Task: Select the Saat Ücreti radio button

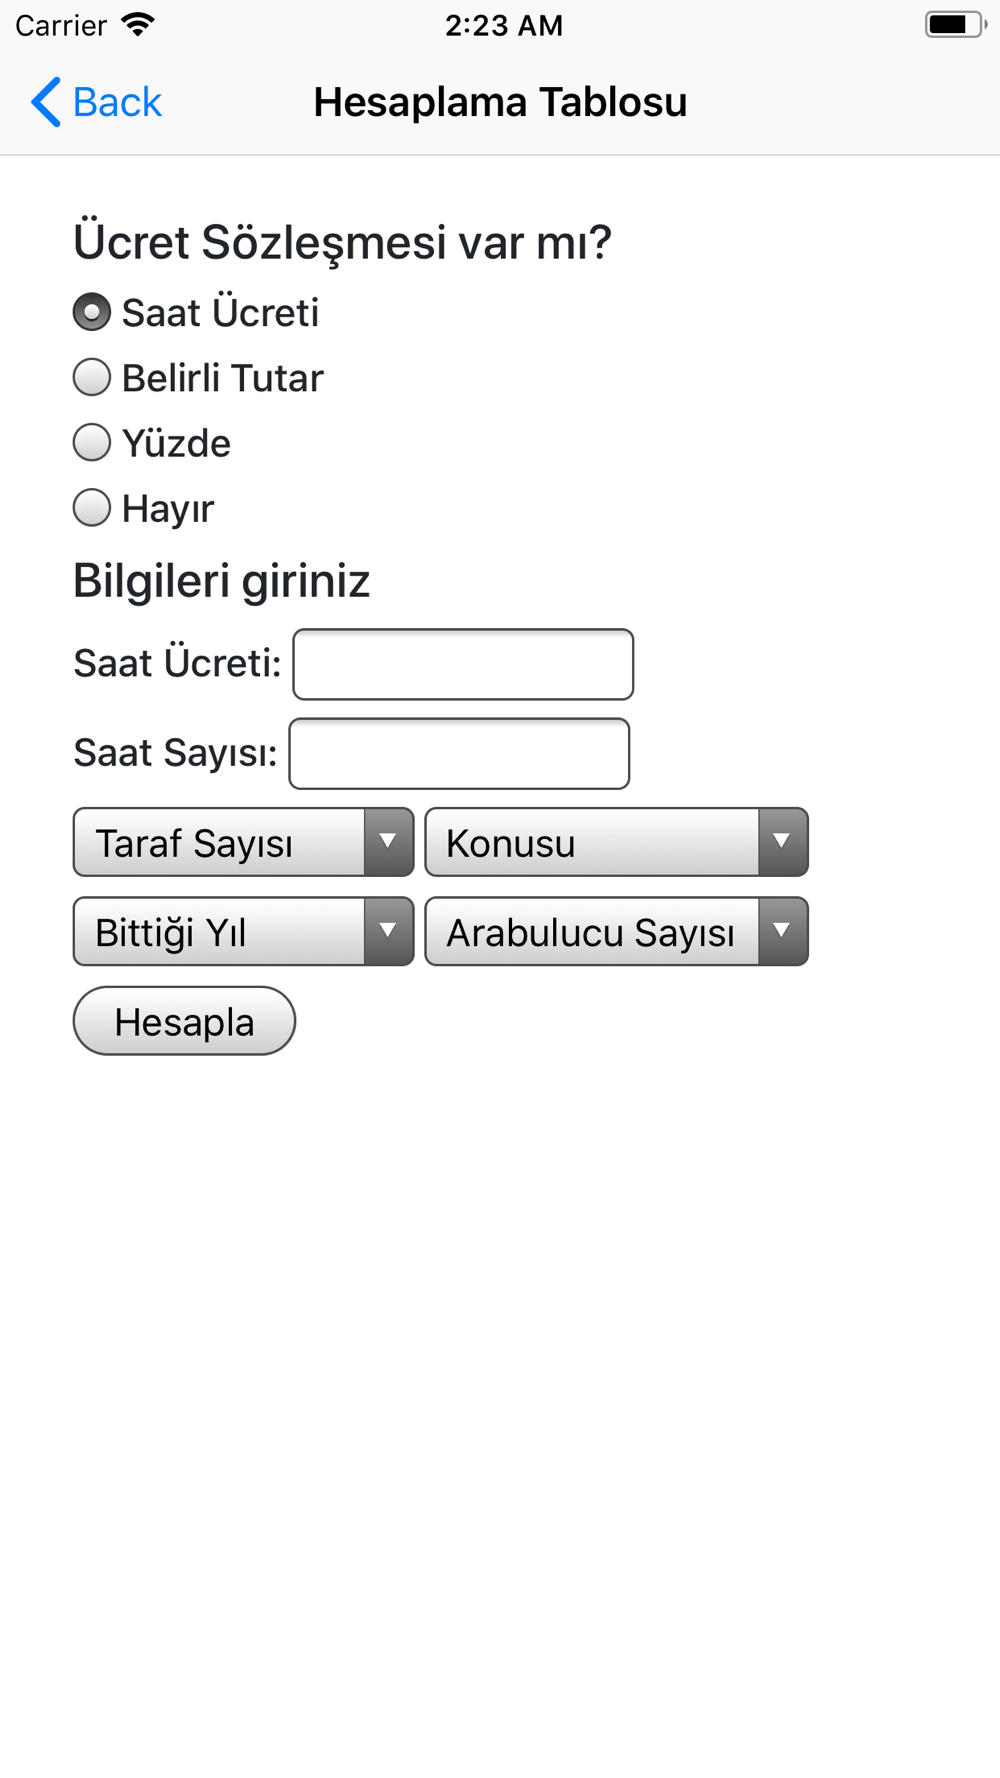Action: tap(92, 312)
